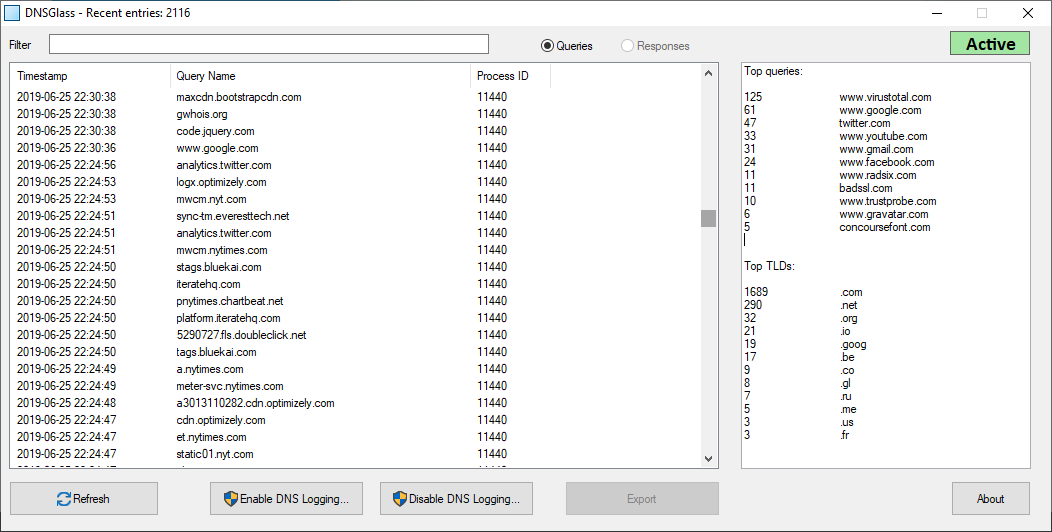The width and height of the screenshot is (1052, 532).
Task: Close the DNSGlass window
Action: pos(1027,13)
